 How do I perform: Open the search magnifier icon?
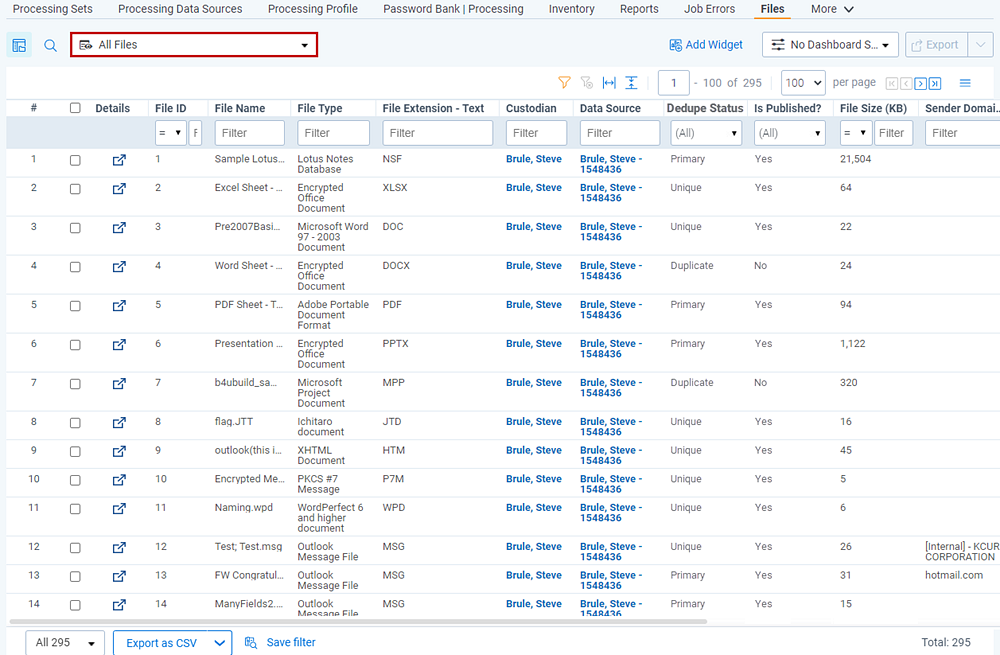click(50, 45)
